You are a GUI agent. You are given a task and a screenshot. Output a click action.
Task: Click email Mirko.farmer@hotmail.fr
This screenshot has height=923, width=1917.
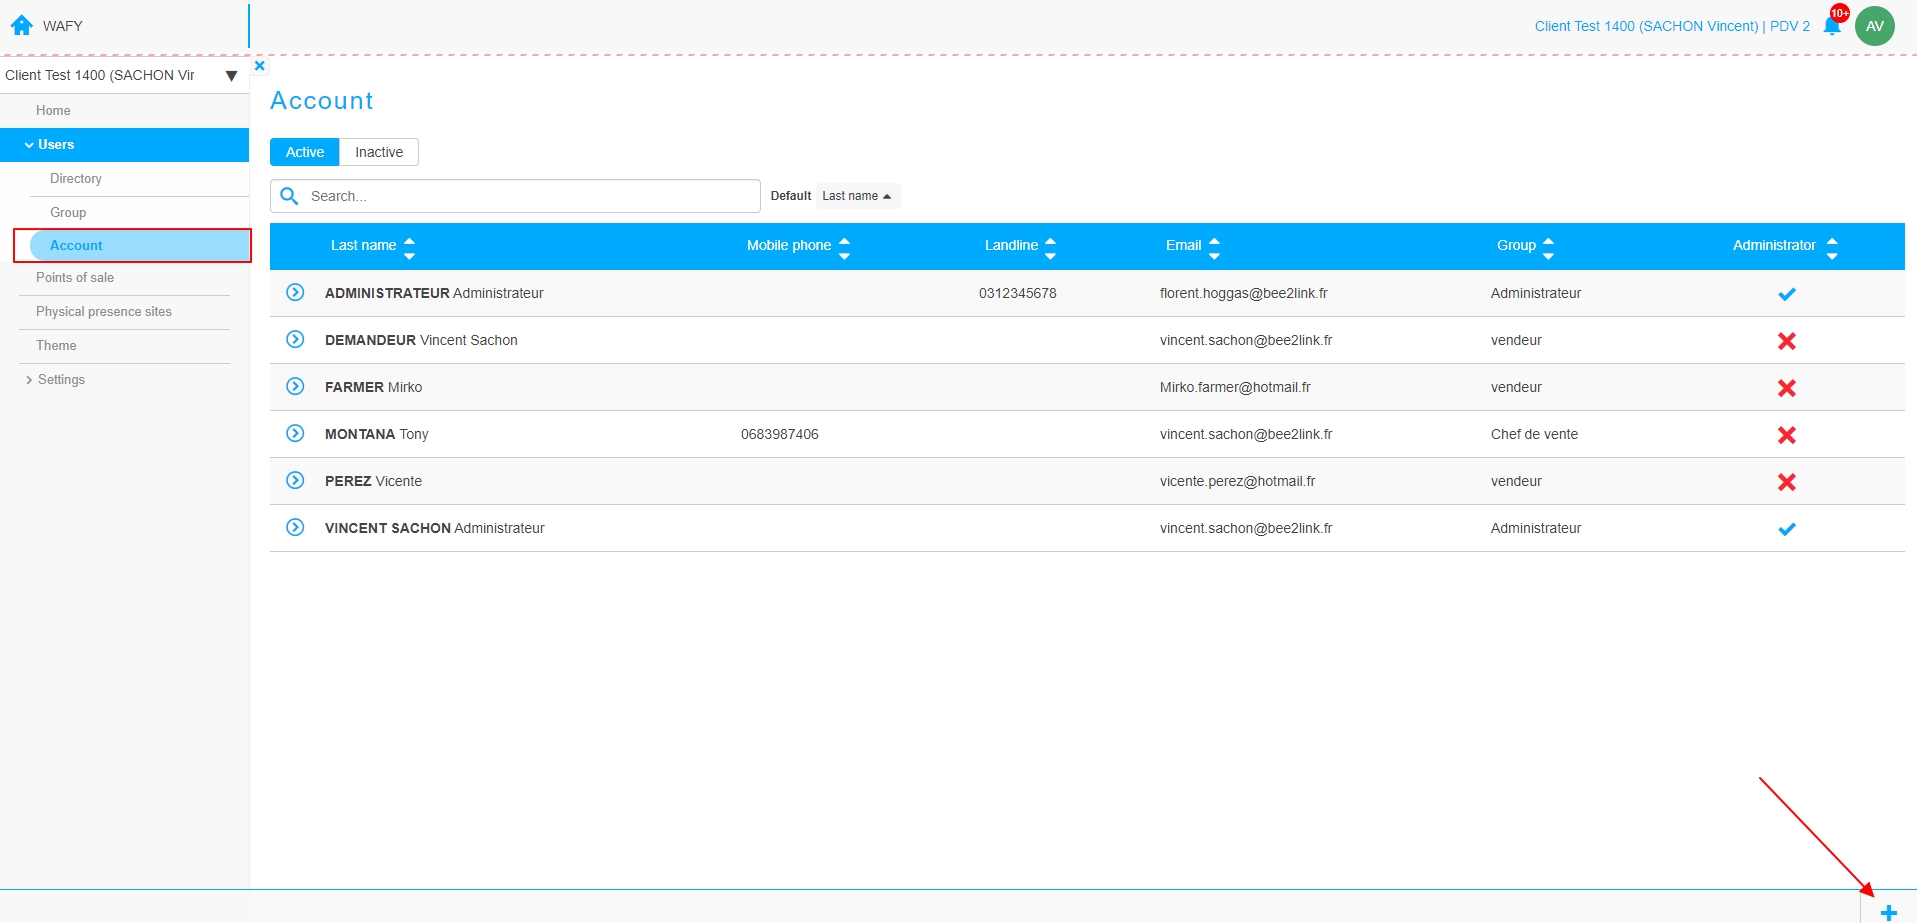tap(1235, 387)
